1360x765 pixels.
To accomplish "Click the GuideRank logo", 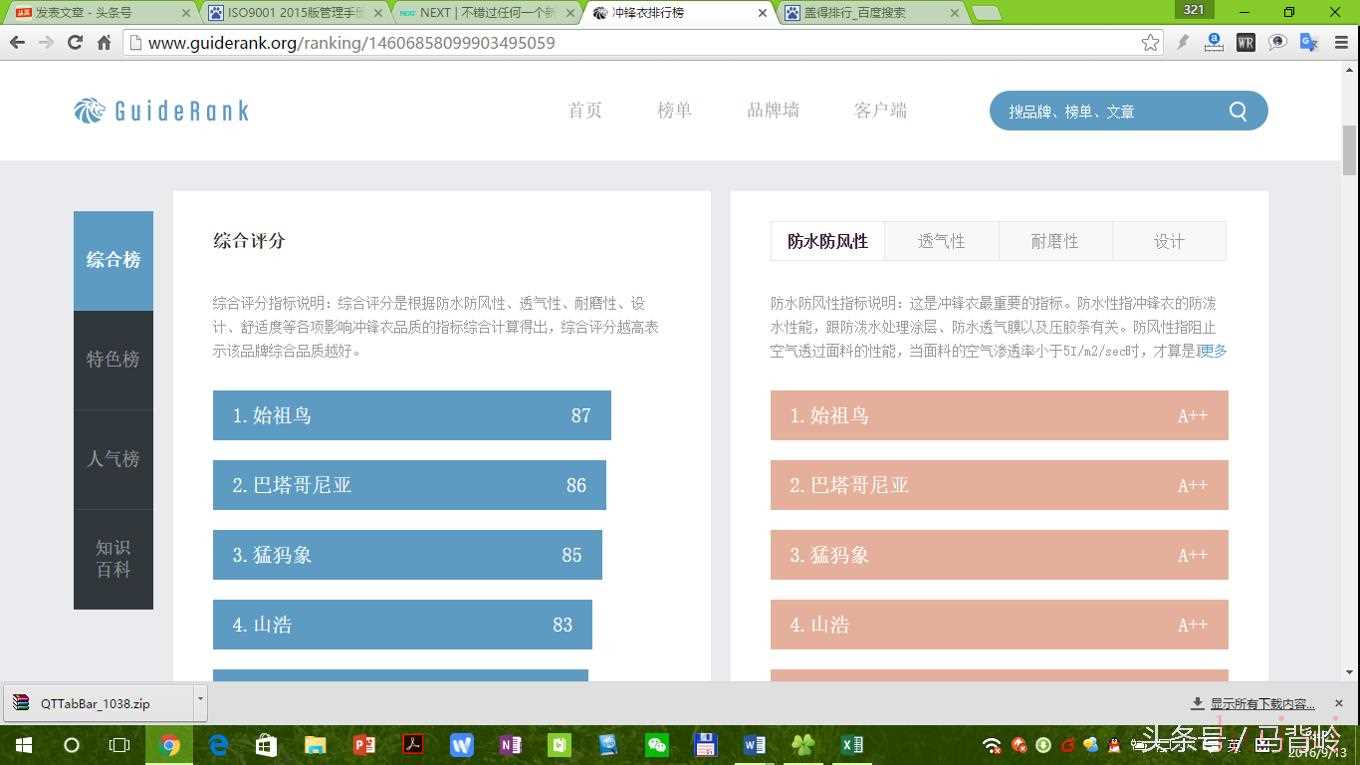I will point(161,111).
